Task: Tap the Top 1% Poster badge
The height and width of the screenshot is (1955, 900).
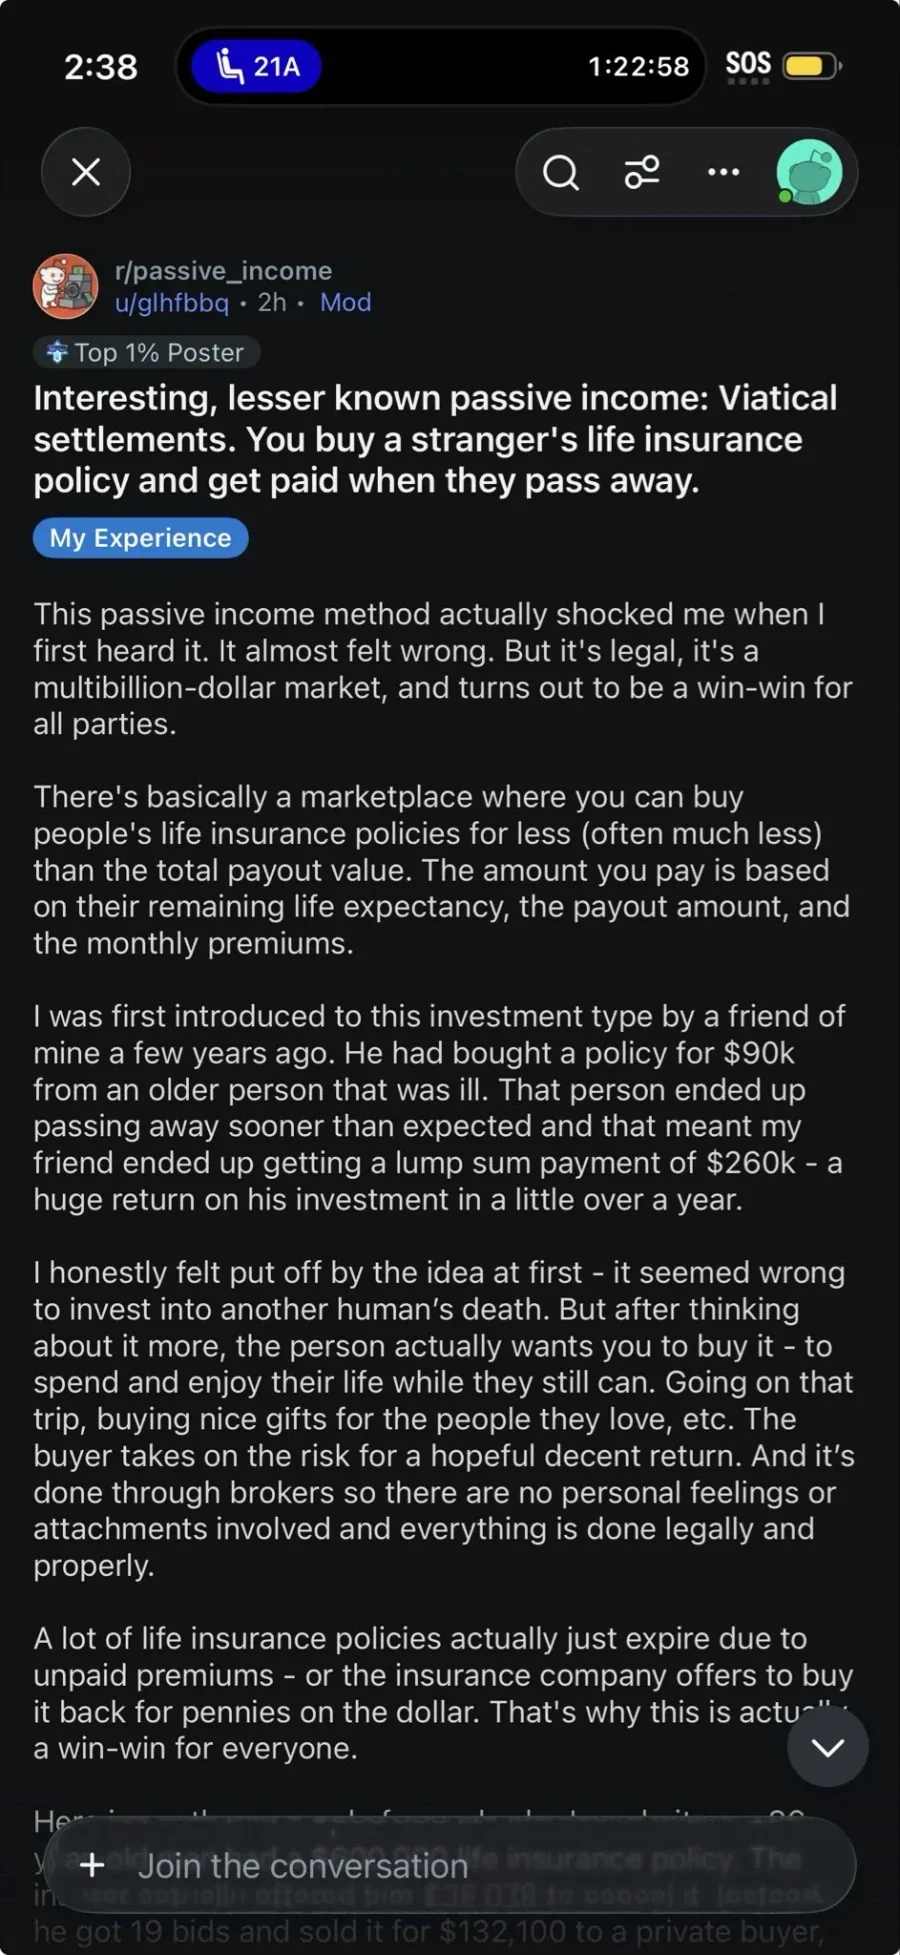Action: pos(147,352)
